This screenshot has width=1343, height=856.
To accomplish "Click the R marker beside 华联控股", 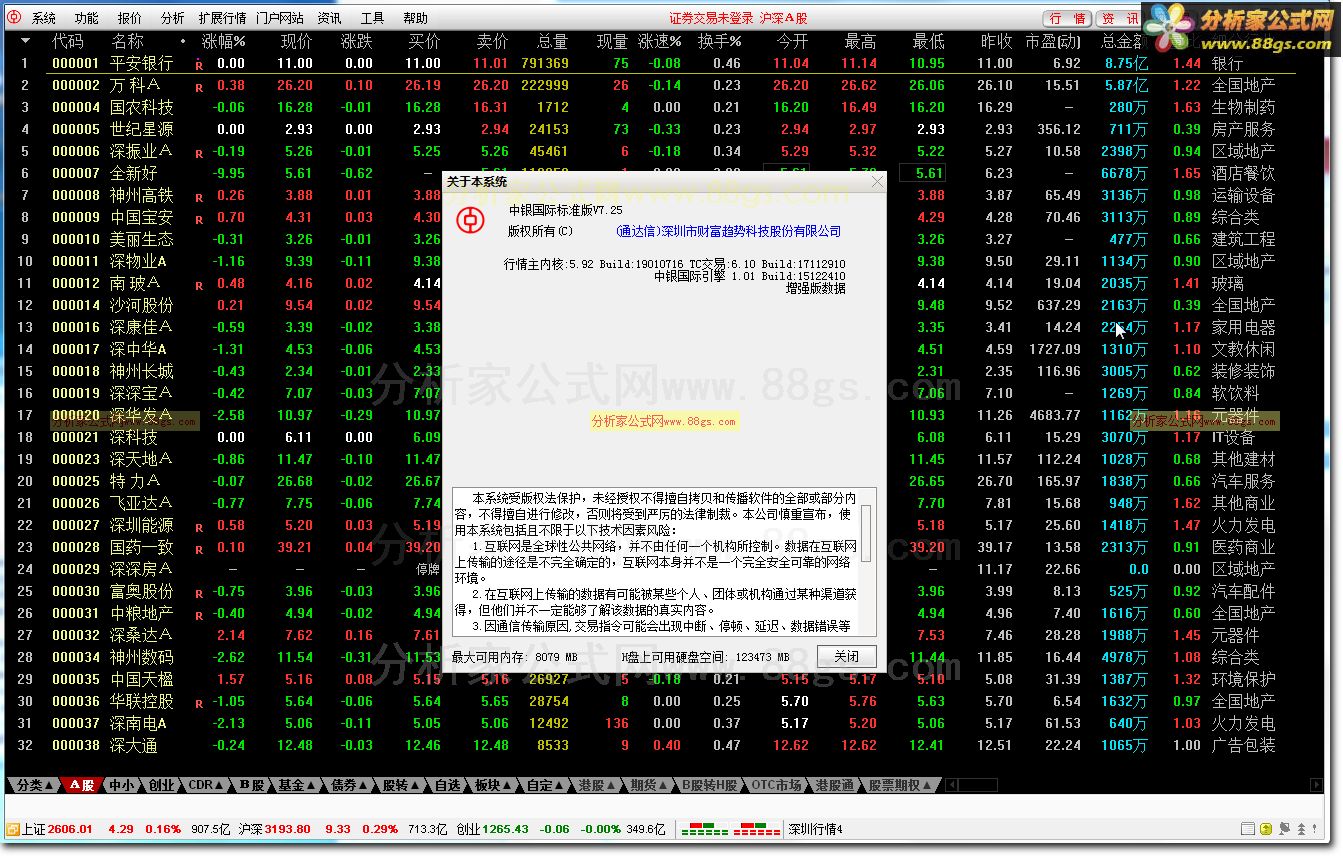I will pyautogui.click(x=199, y=703).
